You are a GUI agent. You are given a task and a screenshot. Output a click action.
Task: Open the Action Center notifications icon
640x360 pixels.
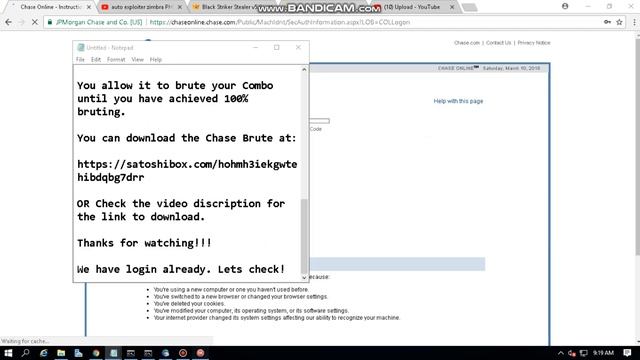(x=627, y=353)
